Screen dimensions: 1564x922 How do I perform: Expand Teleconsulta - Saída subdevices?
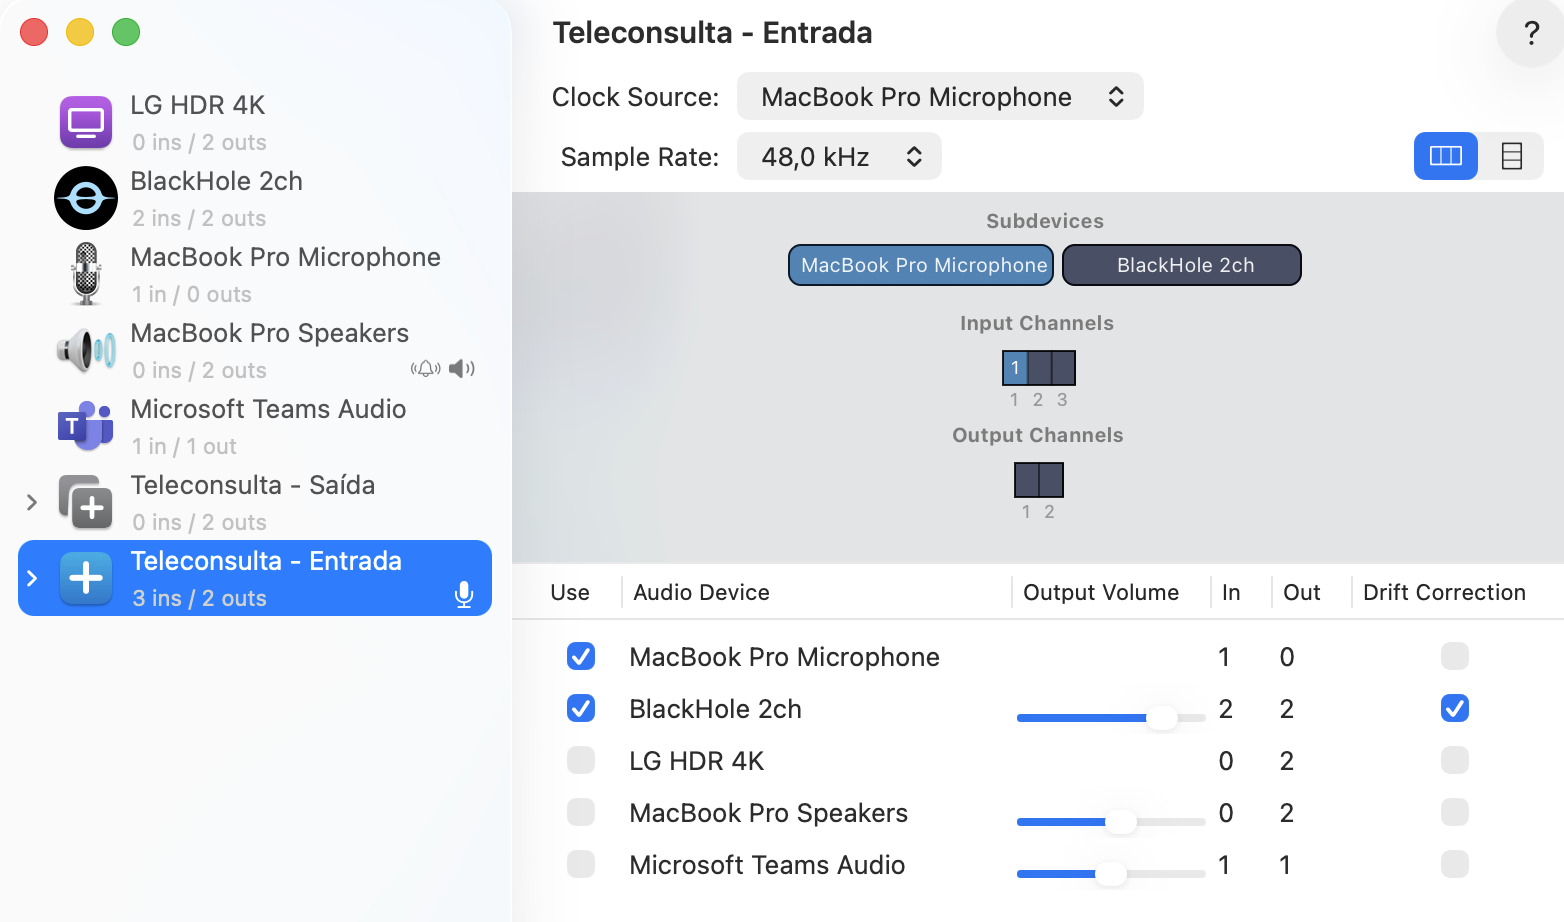[32, 502]
